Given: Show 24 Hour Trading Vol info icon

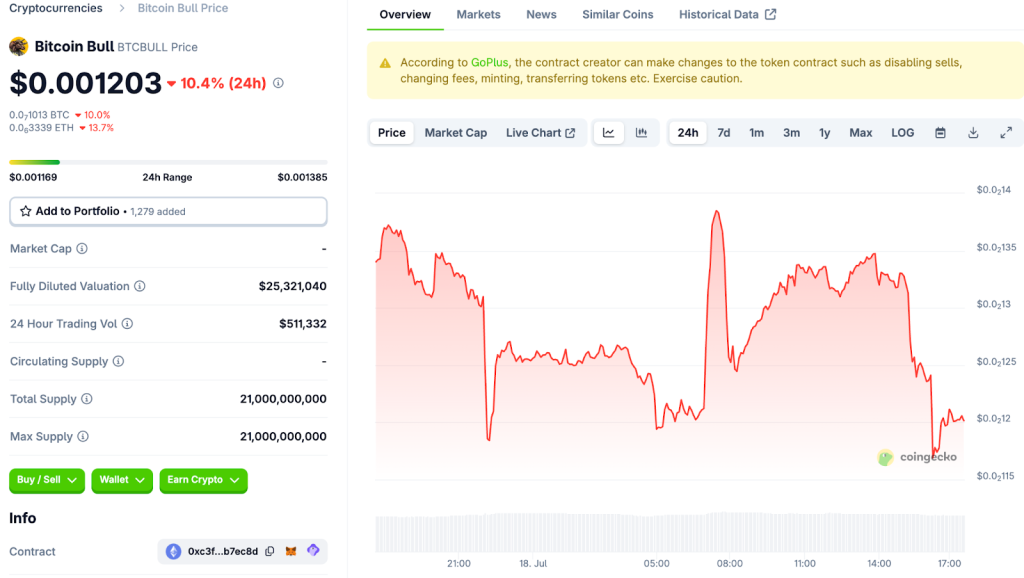Looking at the screenshot, I should [x=127, y=323].
